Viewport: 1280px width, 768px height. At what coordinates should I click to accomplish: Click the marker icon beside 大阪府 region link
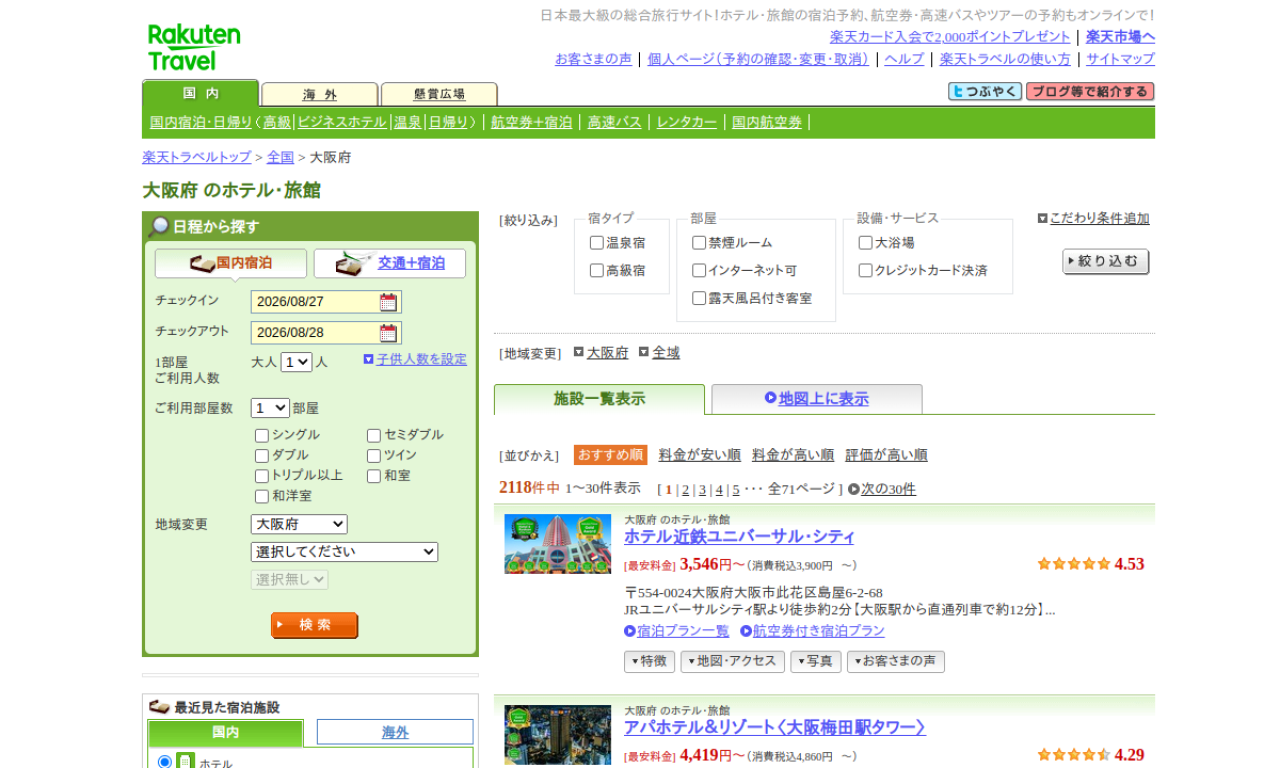point(578,352)
